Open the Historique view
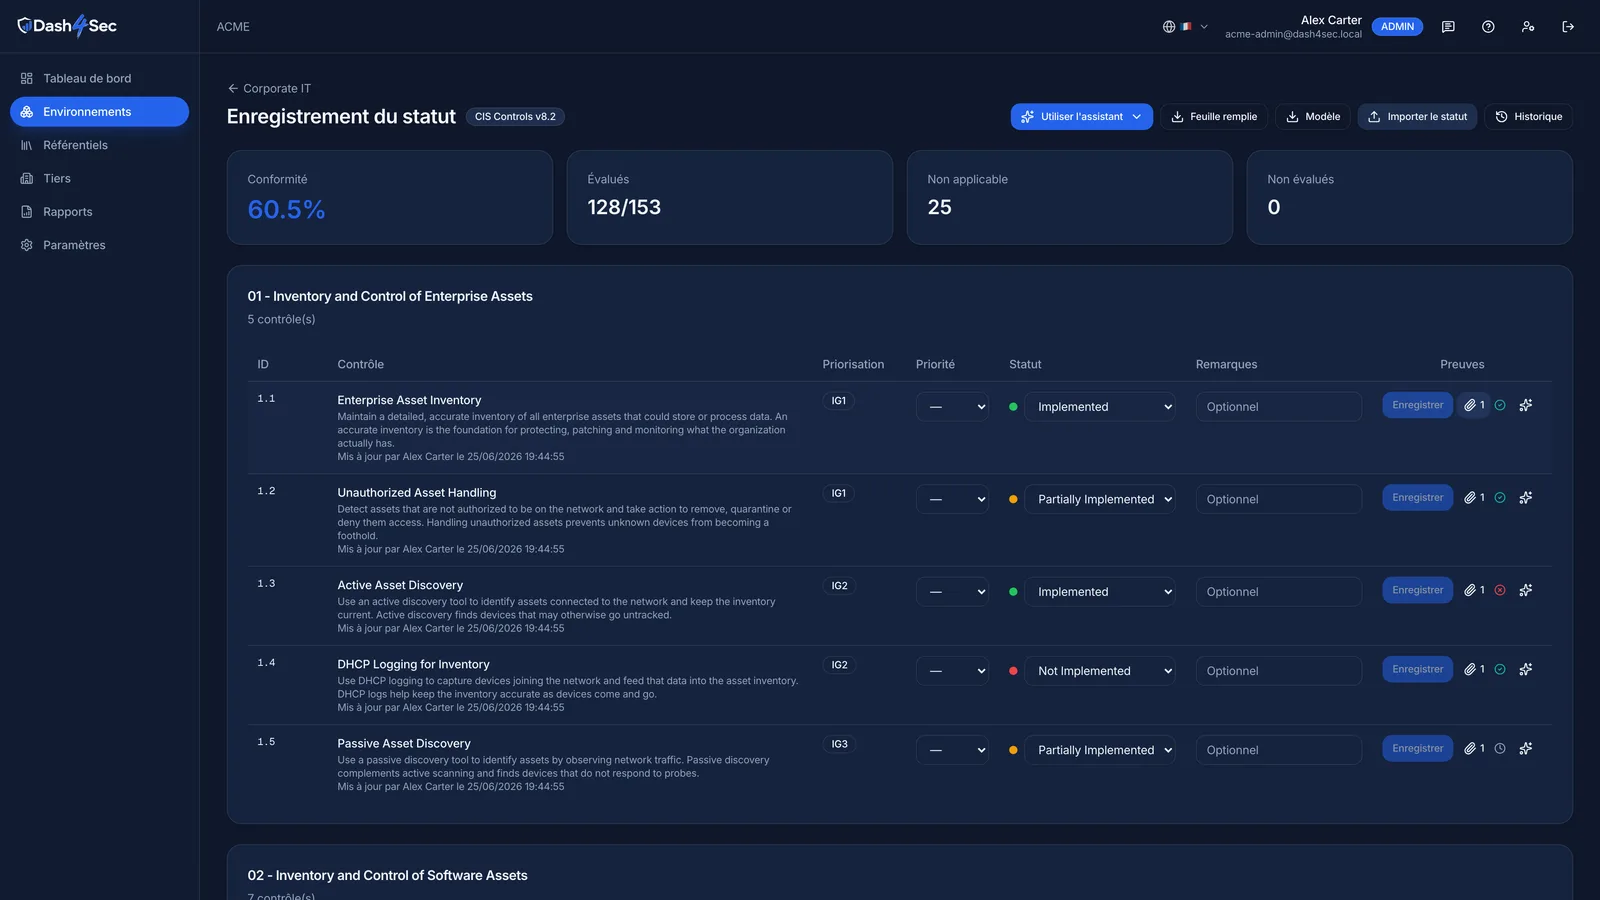The width and height of the screenshot is (1600, 900). [1528, 117]
